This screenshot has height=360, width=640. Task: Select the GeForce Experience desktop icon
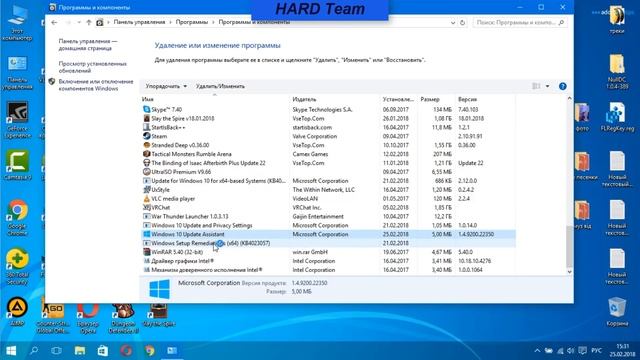(x=17, y=120)
